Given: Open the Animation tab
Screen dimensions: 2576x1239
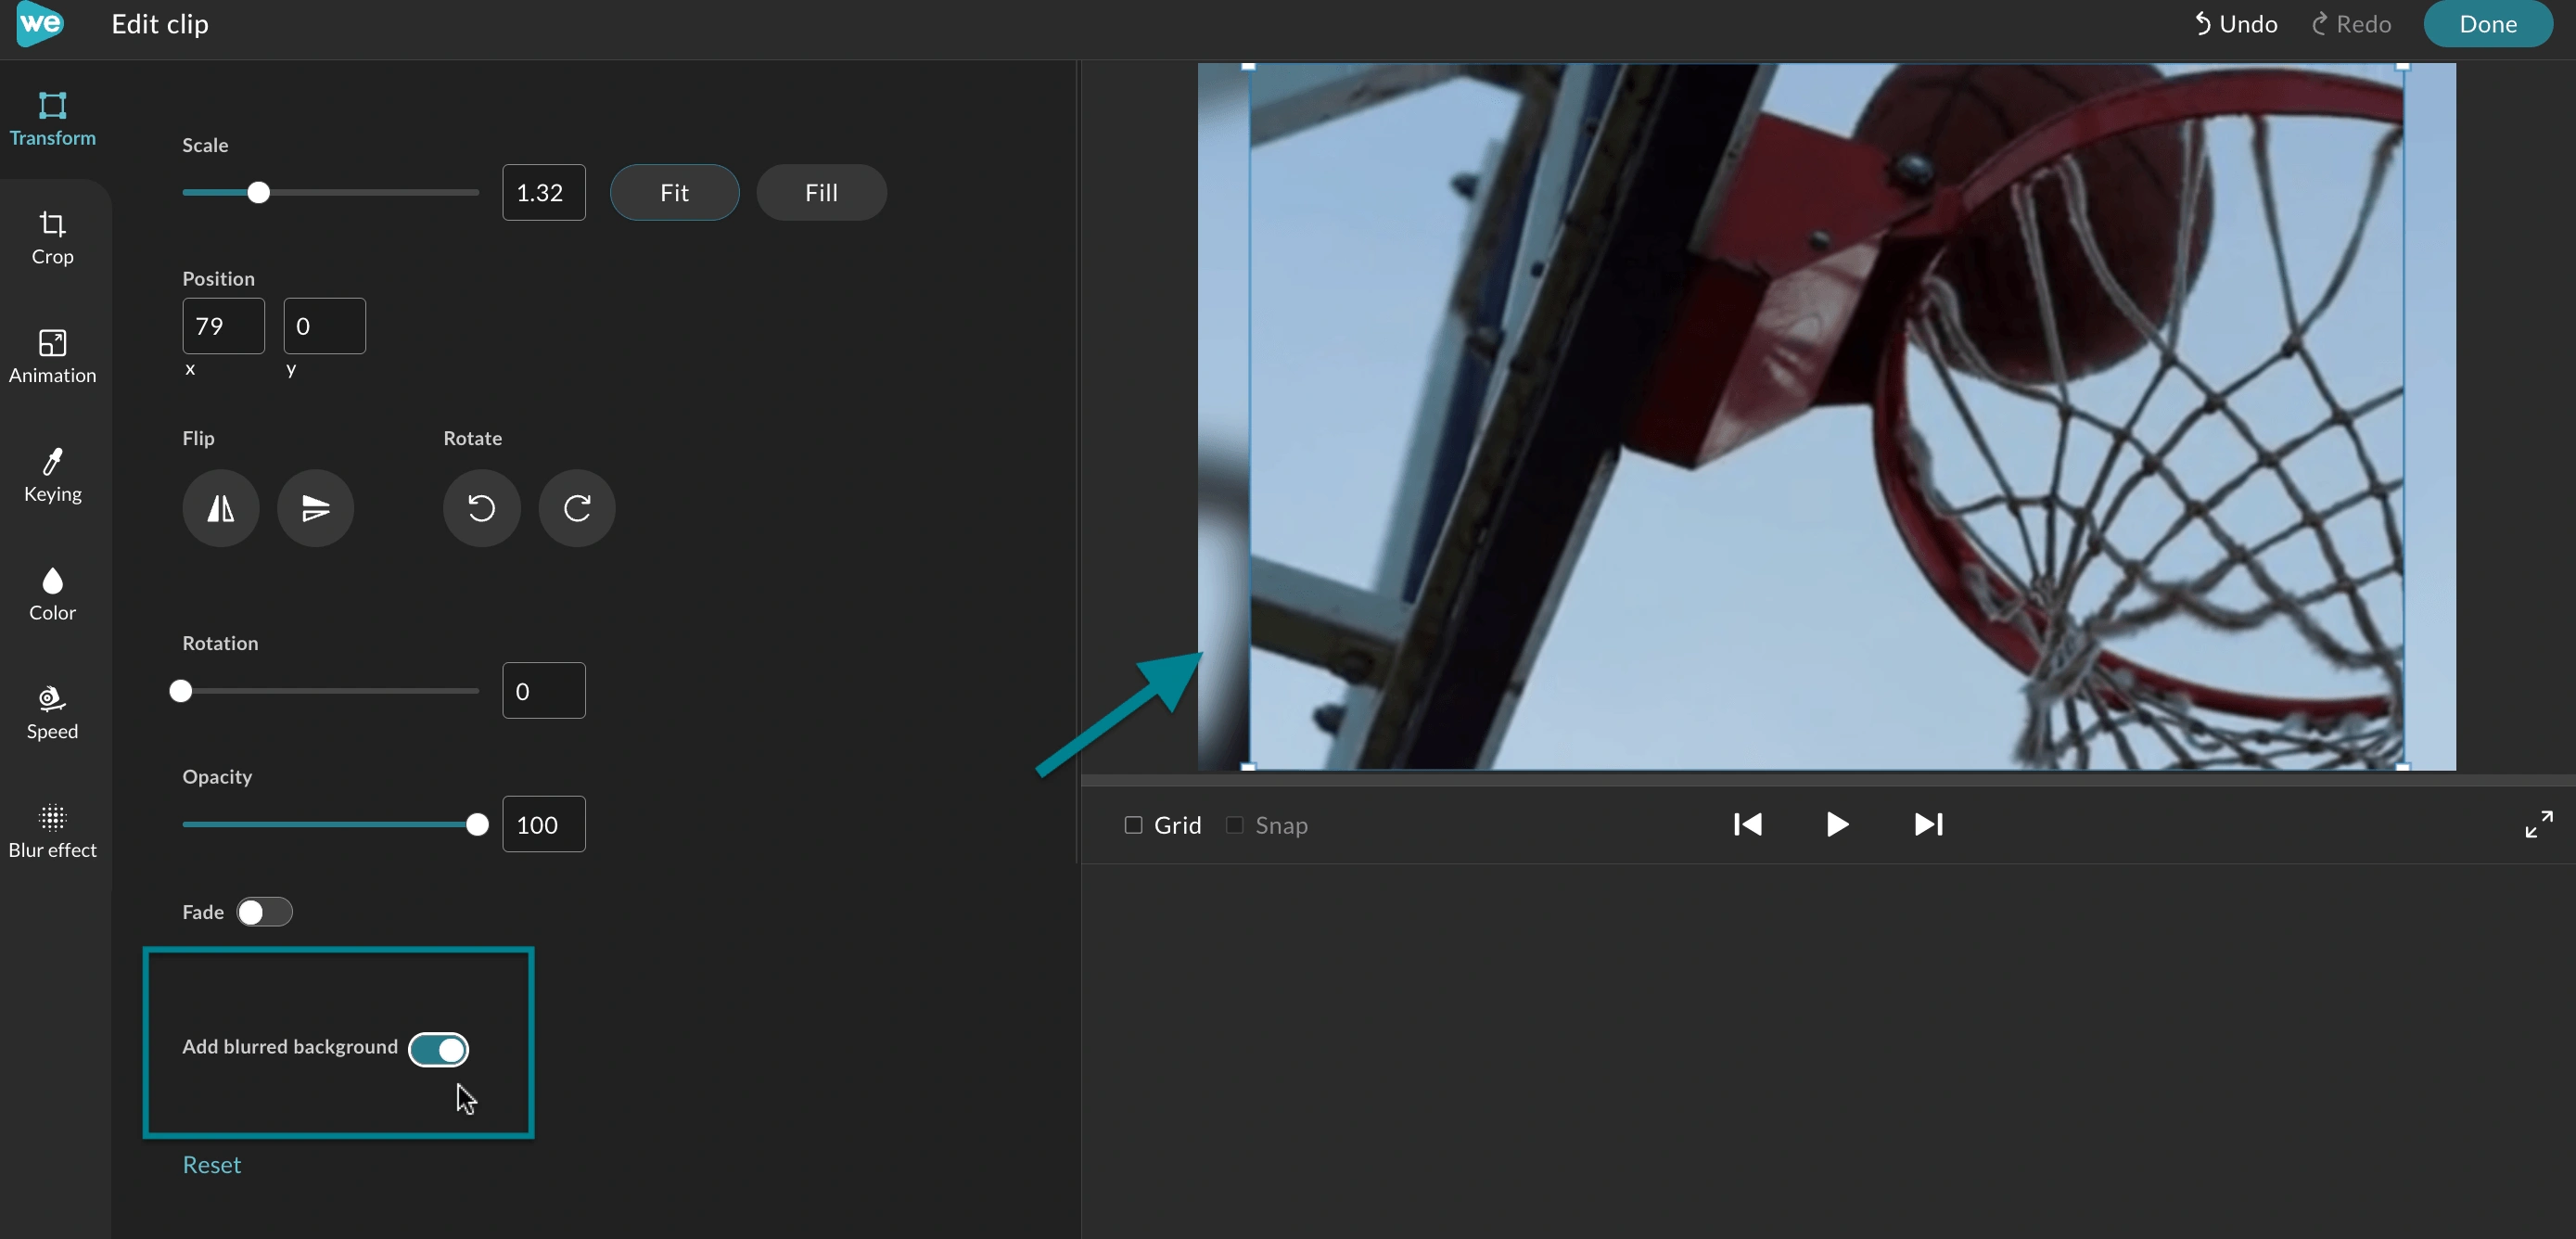Looking at the screenshot, I should 53,357.
